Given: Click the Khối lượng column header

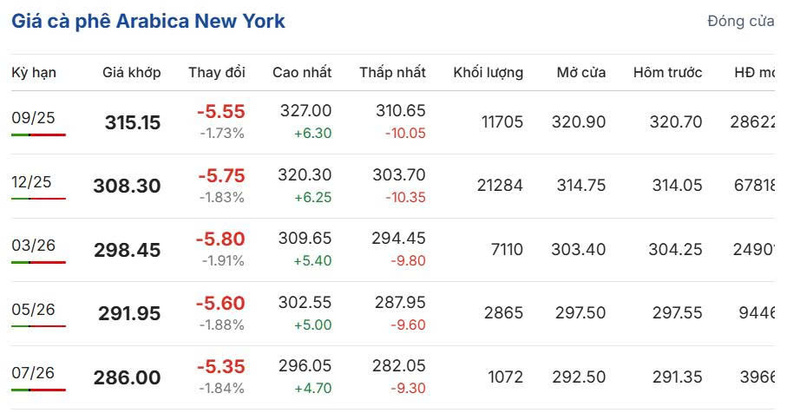Looking at the screenshot, I should click(488, 73).
